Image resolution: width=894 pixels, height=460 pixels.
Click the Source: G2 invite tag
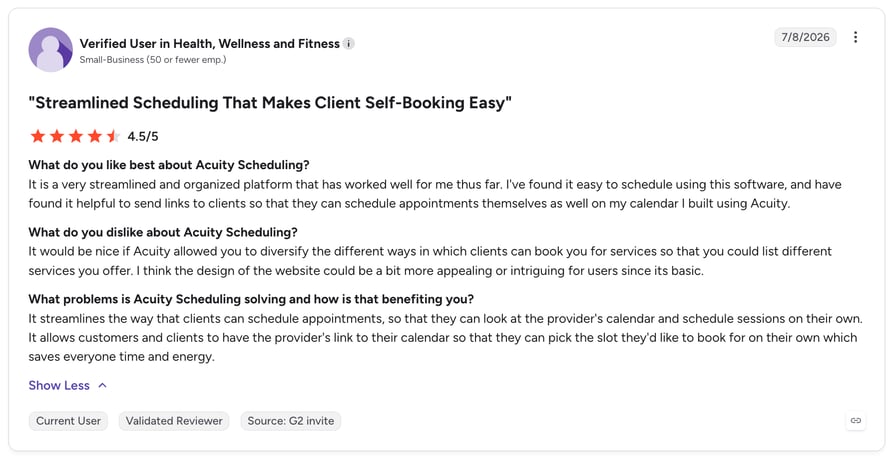tap(291, 421)
